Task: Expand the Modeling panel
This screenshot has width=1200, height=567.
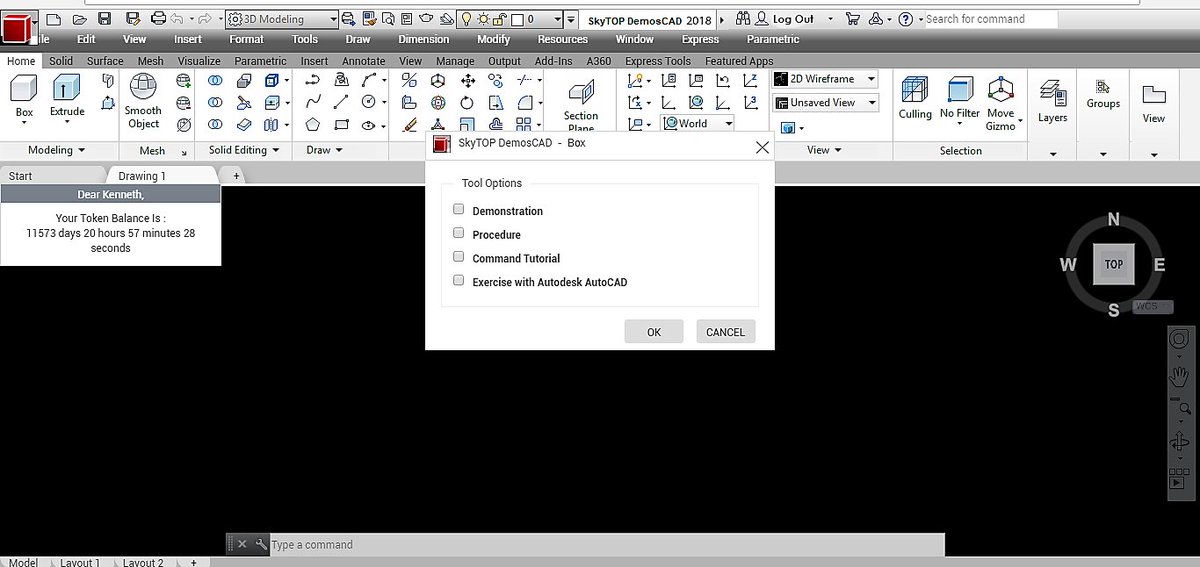Action: tap(55, 150)
